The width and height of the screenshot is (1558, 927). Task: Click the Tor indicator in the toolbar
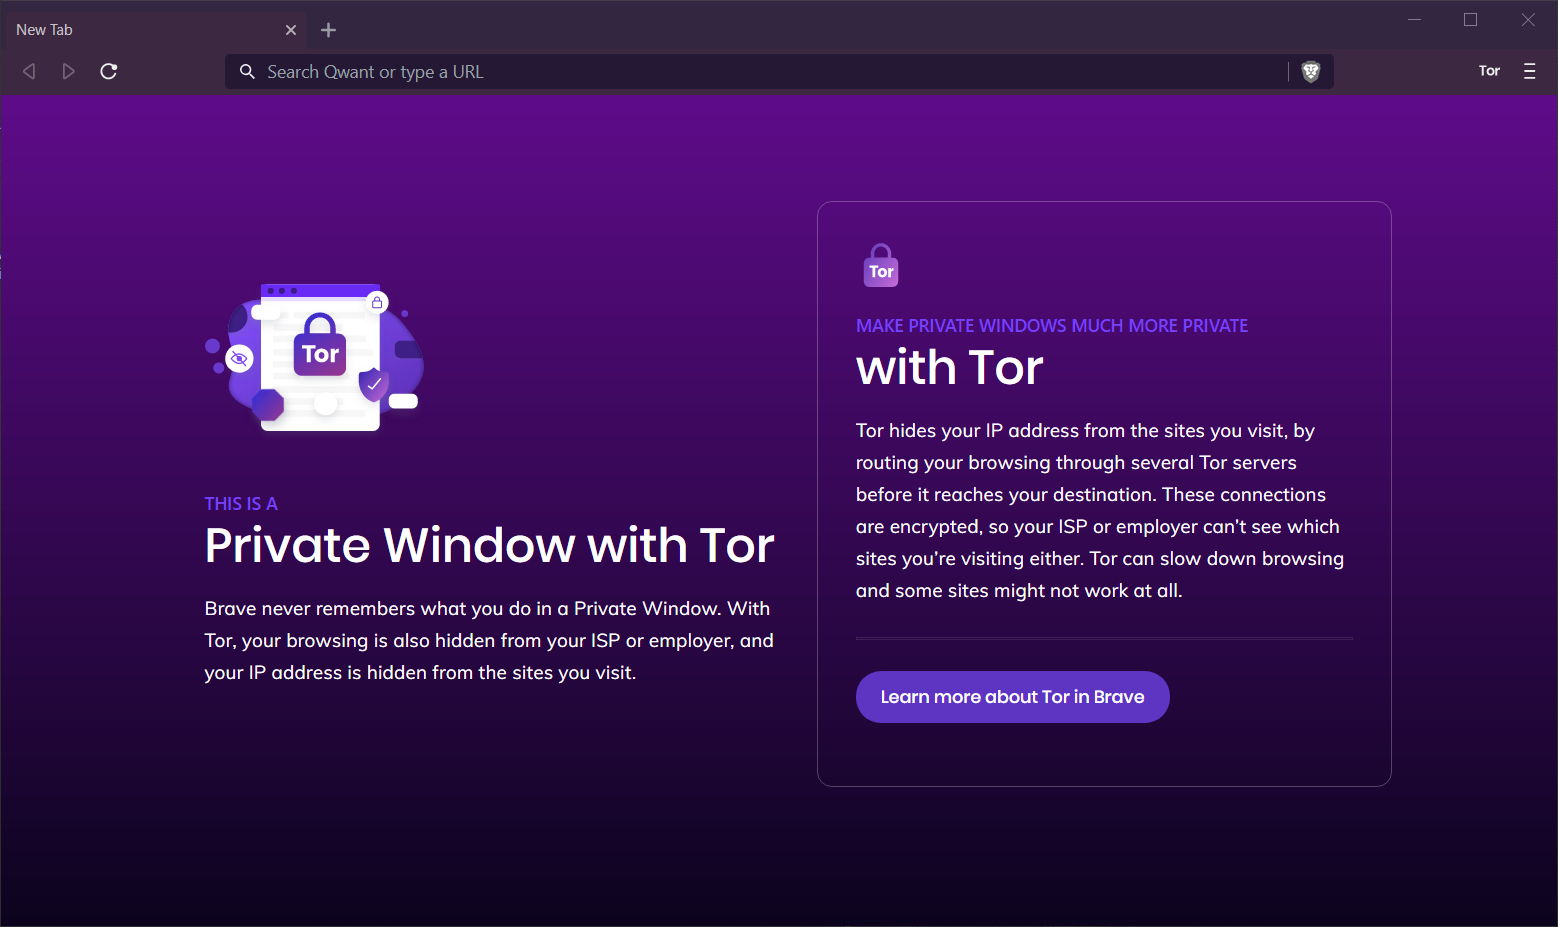[1489, 71]
